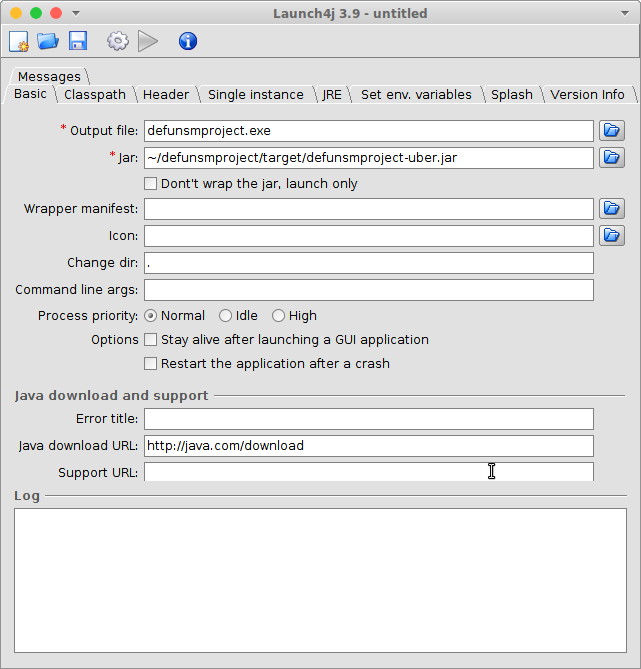The height and width of the screenshot is (669, 641).
Task: Create a new configuration file
Action: (19, 41)
